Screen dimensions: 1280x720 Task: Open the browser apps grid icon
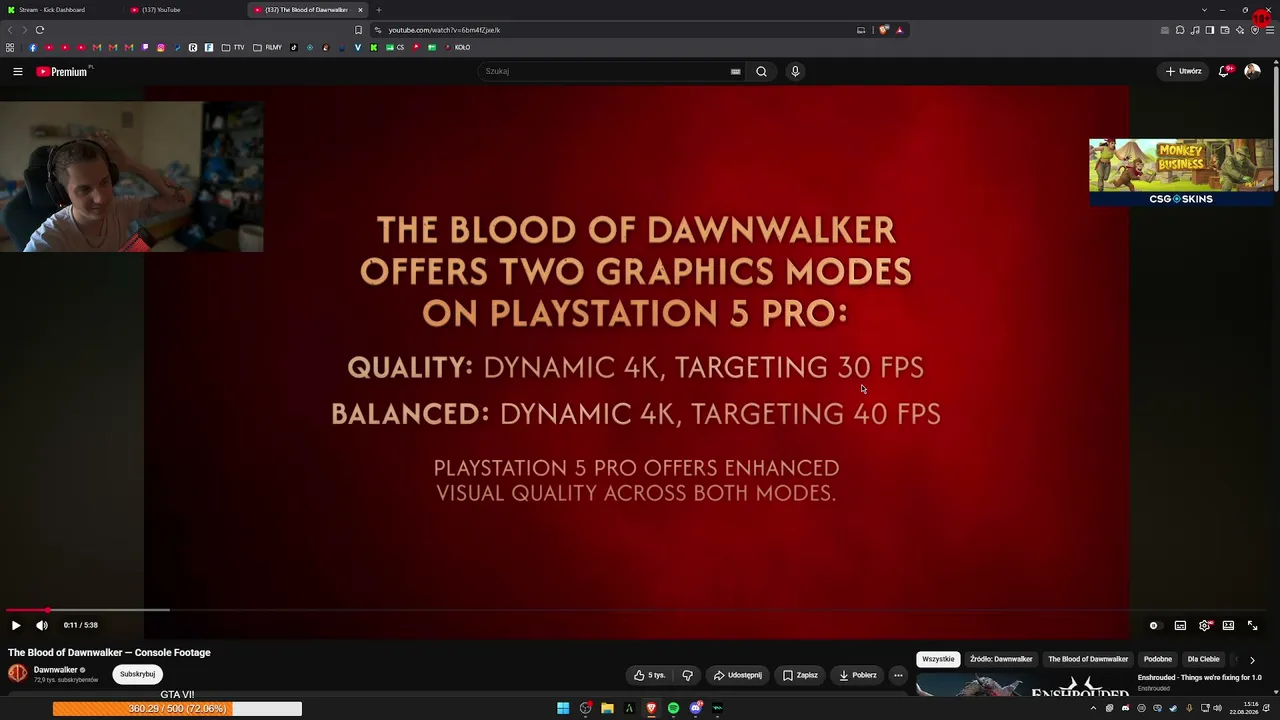point(10,47)
